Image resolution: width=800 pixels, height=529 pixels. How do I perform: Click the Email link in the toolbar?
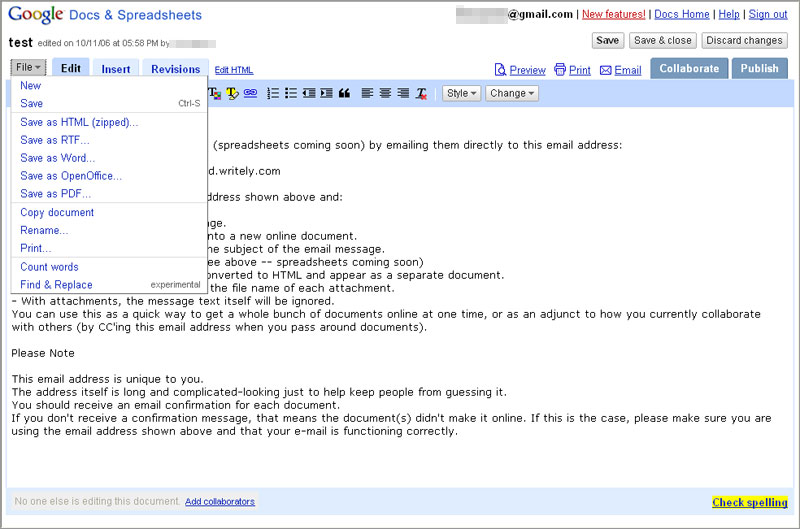click(620, 70)
